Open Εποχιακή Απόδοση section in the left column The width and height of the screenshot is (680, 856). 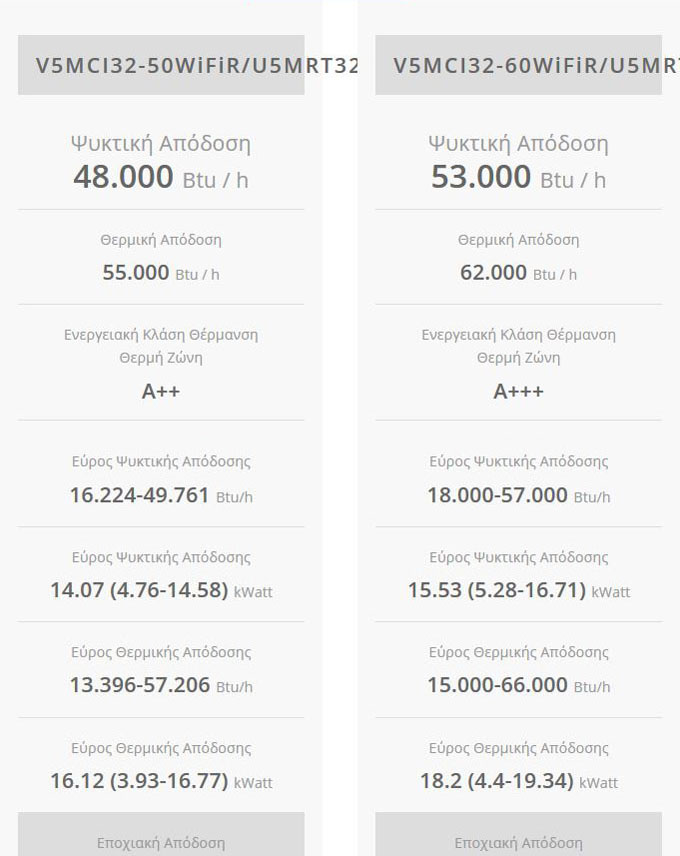161,842
